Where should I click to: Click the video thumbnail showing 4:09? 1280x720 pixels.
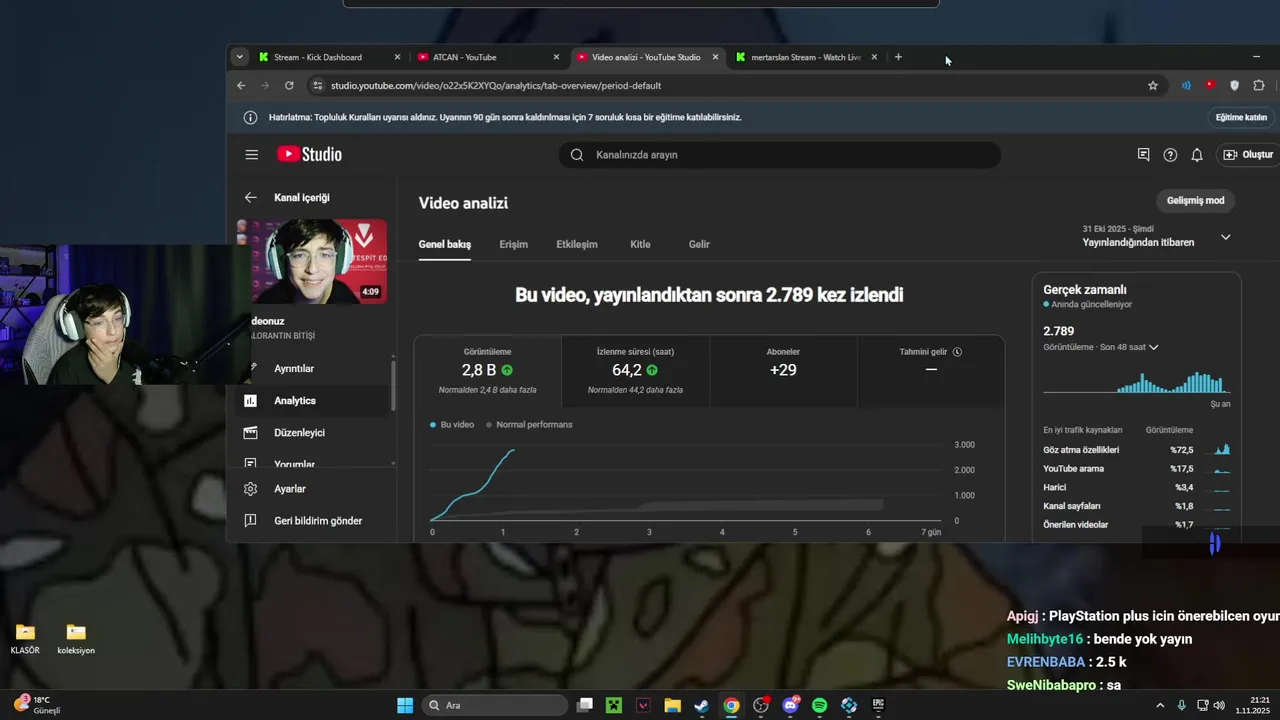point(312,261)
